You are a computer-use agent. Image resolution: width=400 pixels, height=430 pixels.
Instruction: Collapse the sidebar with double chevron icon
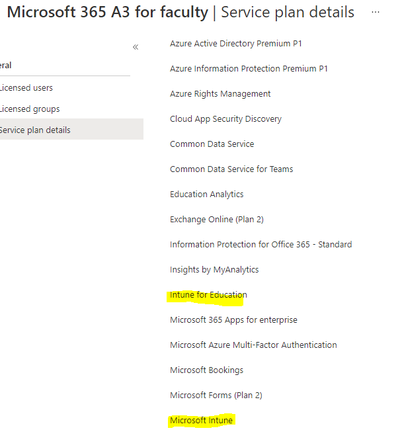point(135,47)
